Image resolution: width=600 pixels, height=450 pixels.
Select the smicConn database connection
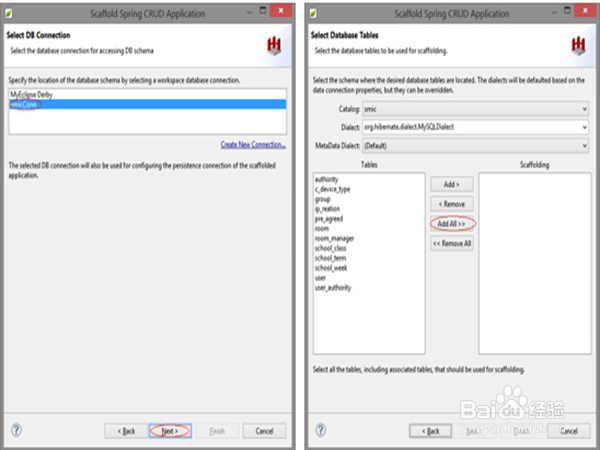point(147,104)
